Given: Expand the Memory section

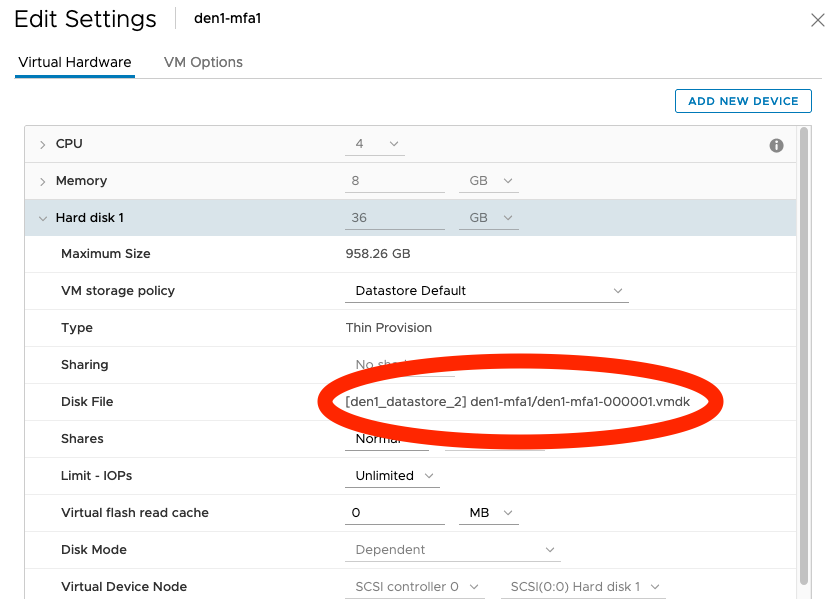Looking at the screenshot, I should (43, 182).
